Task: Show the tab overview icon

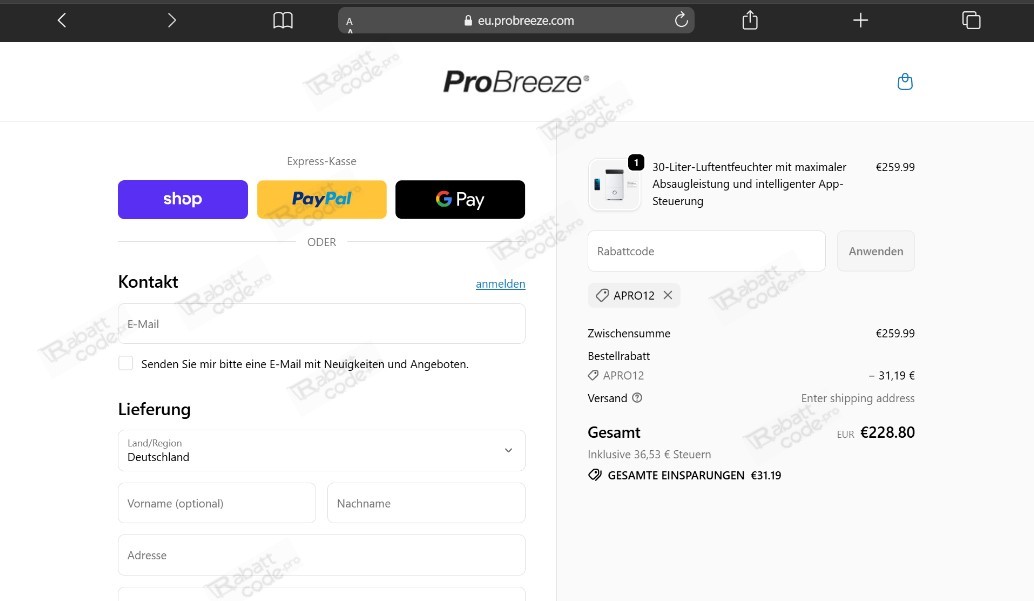Action: (971, 20)
